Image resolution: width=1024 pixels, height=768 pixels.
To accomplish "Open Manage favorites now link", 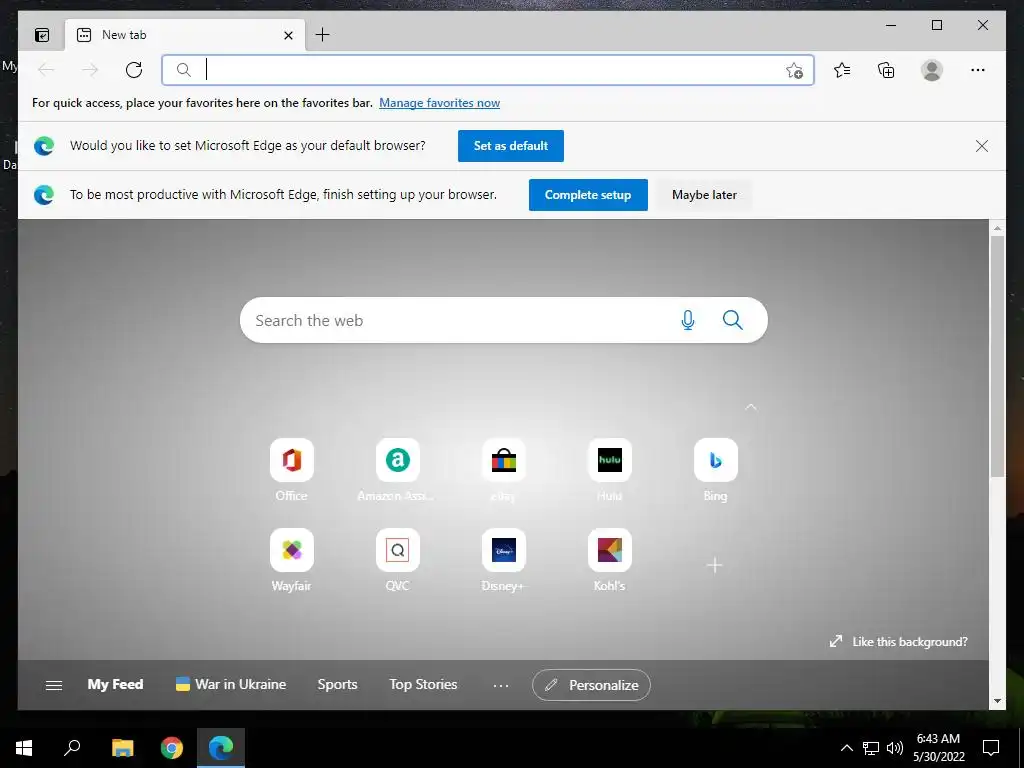I will click(440, 103).
